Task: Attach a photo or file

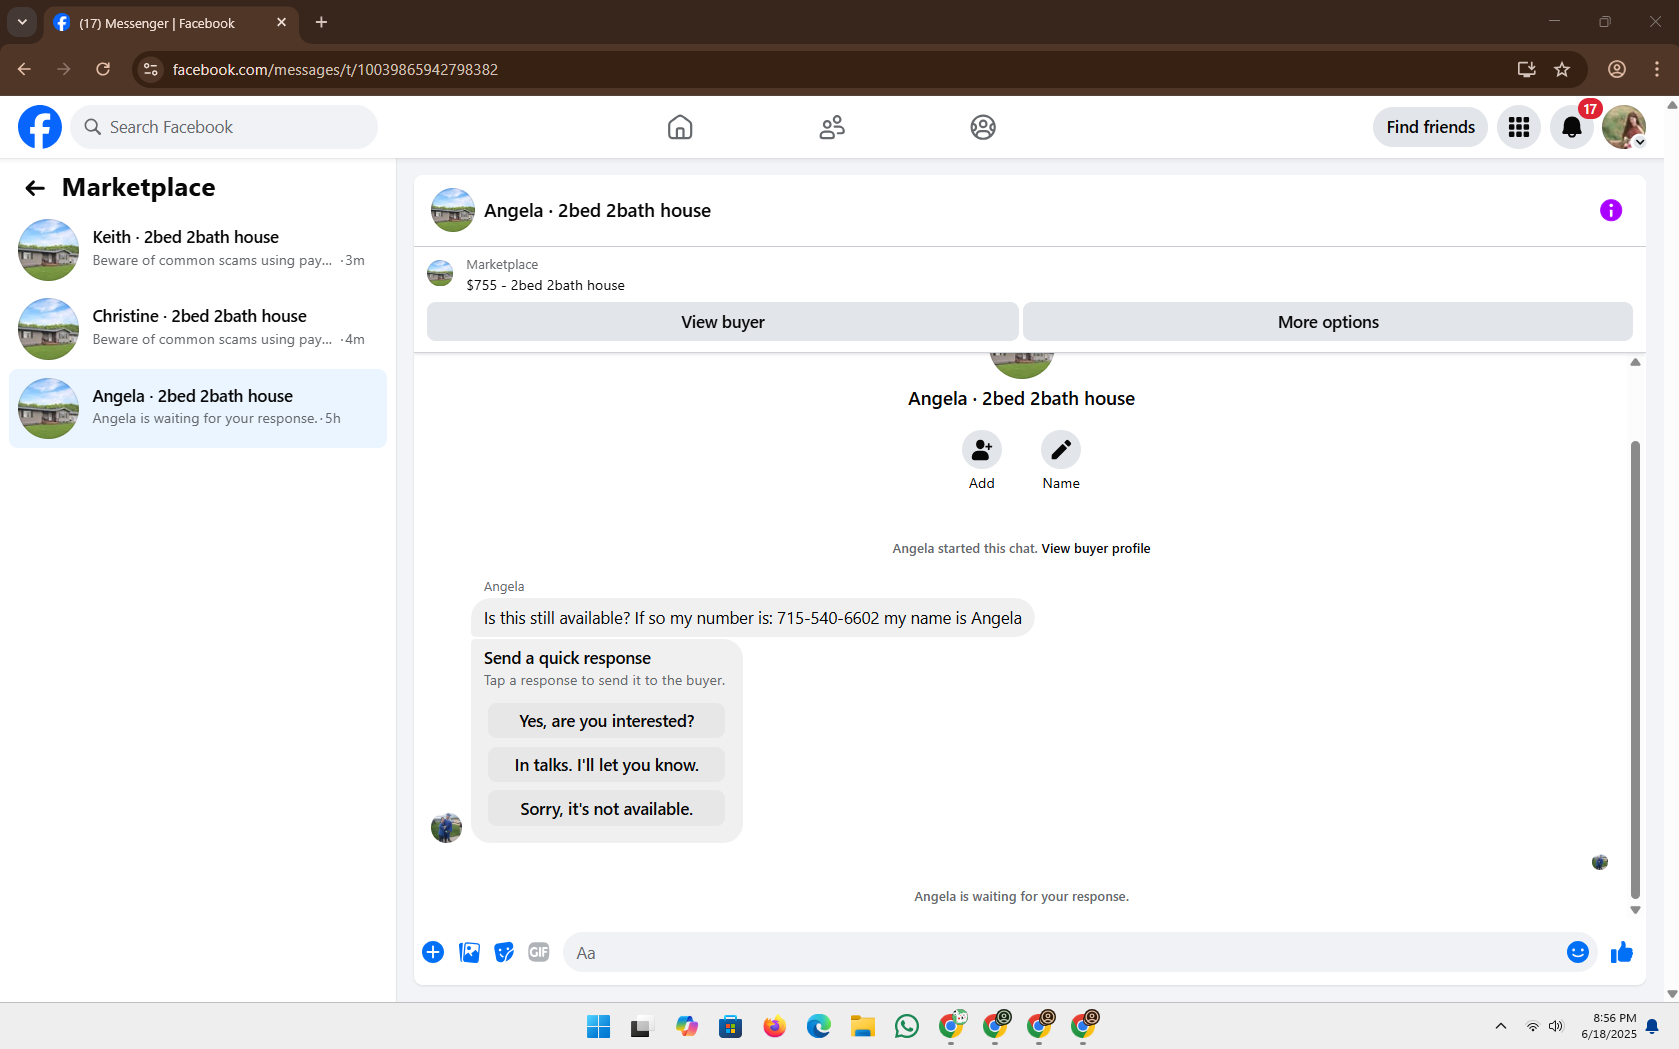Action: click(469, 952)
